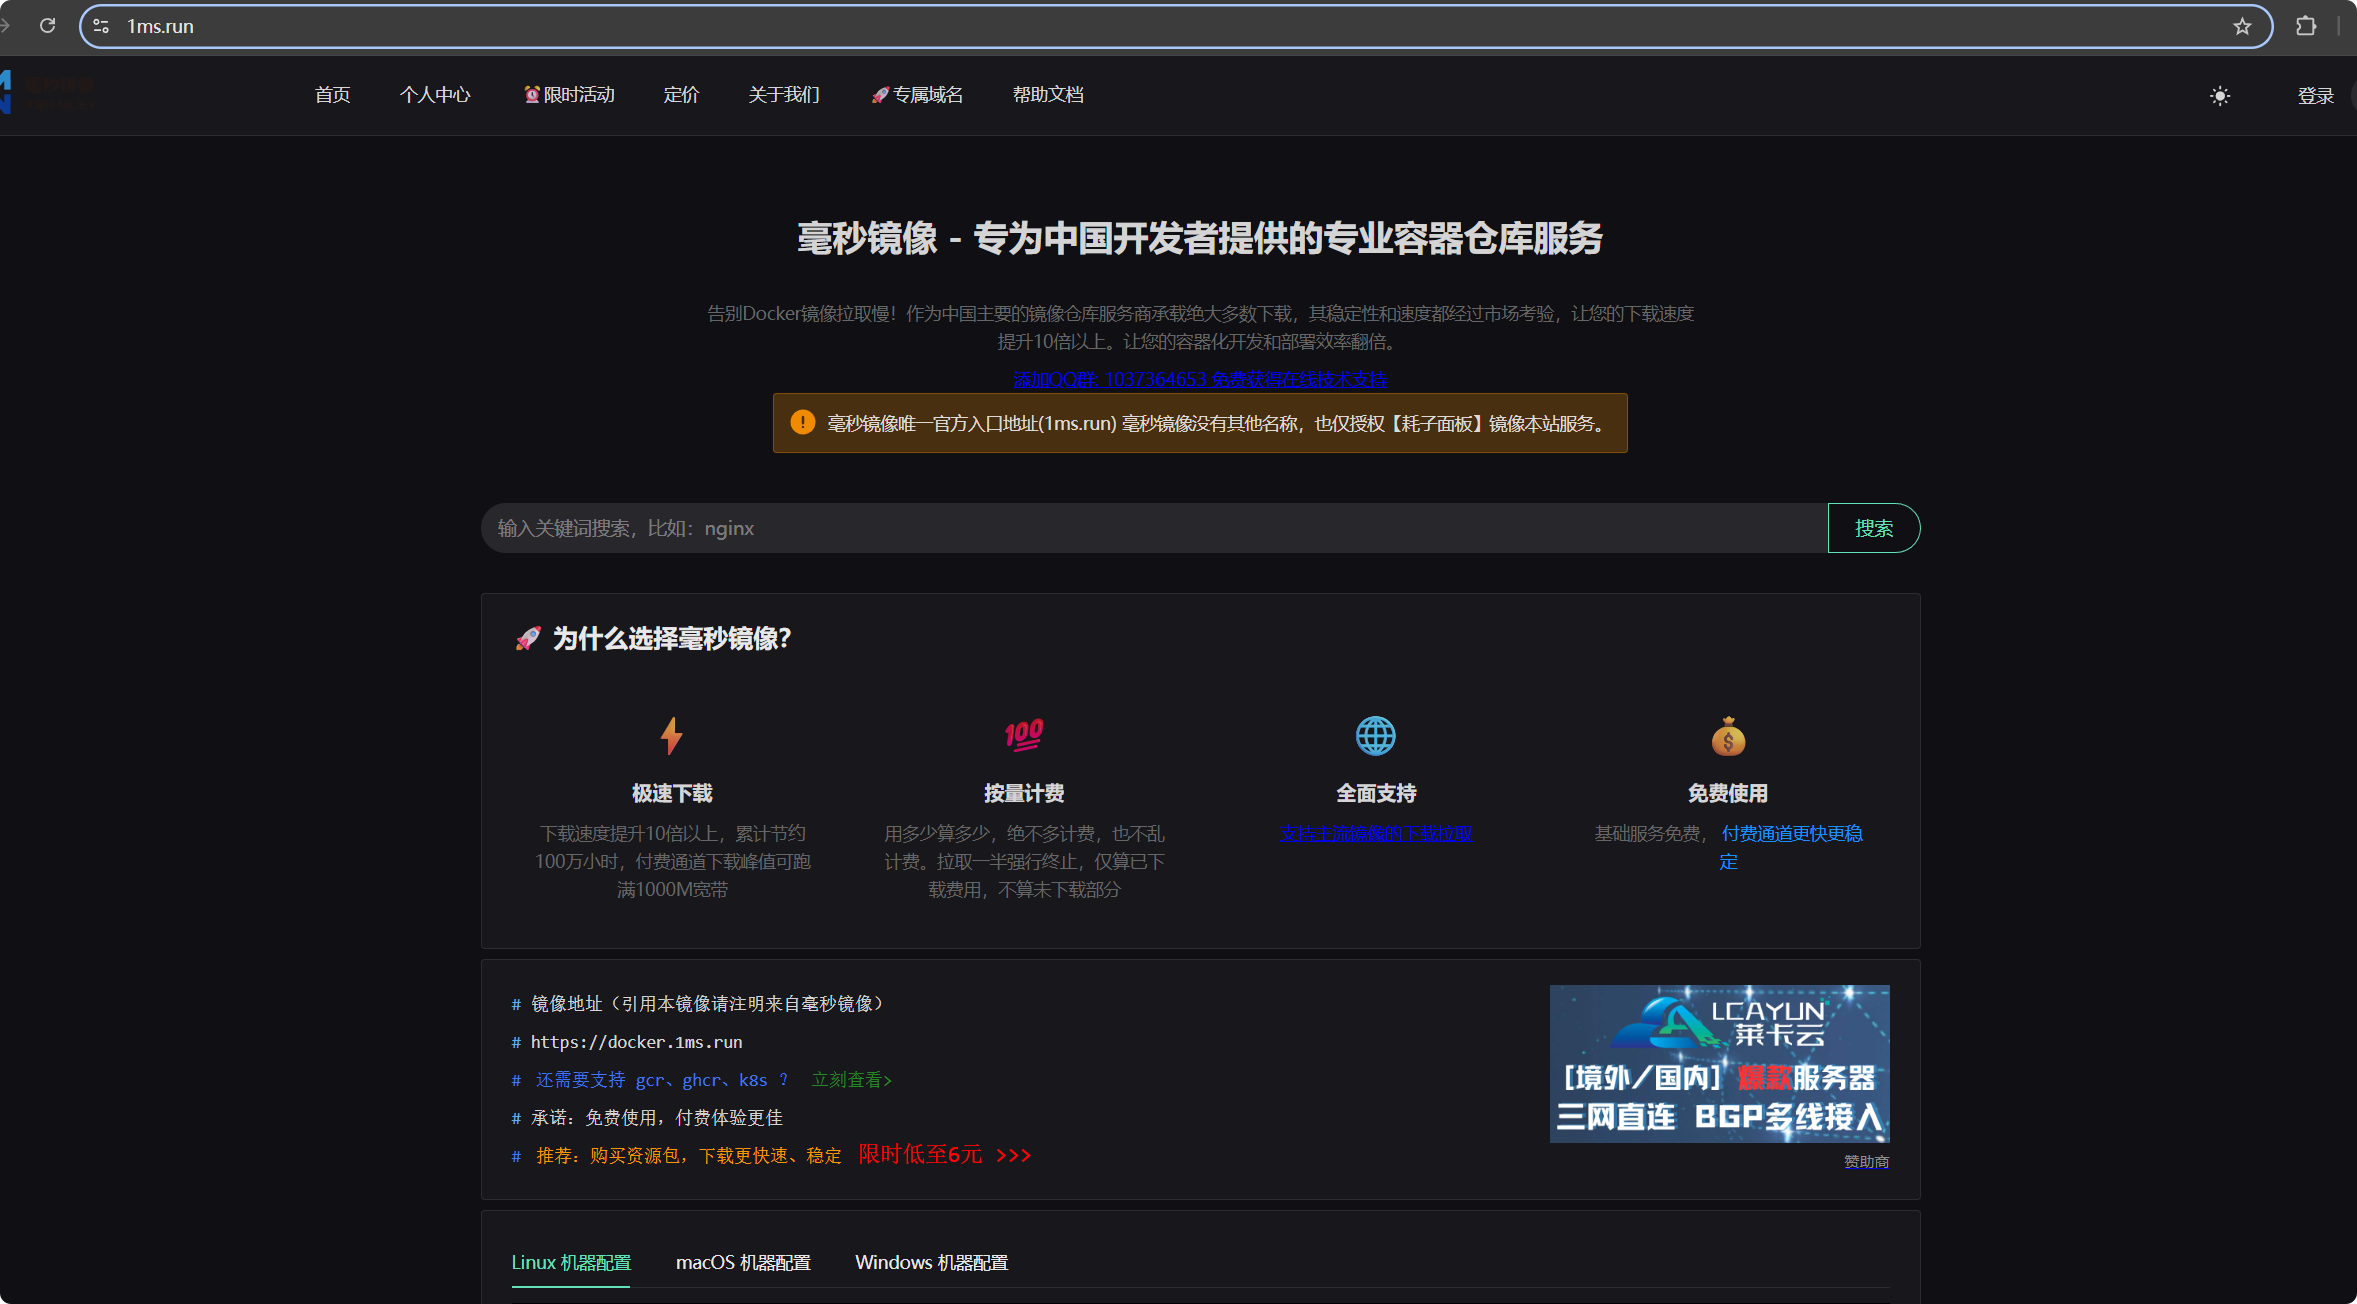The image size is (2357, 1304).
Task: Click the LCAYUN 莱卡云 sponsor banner
Action: point(1719,1063)
